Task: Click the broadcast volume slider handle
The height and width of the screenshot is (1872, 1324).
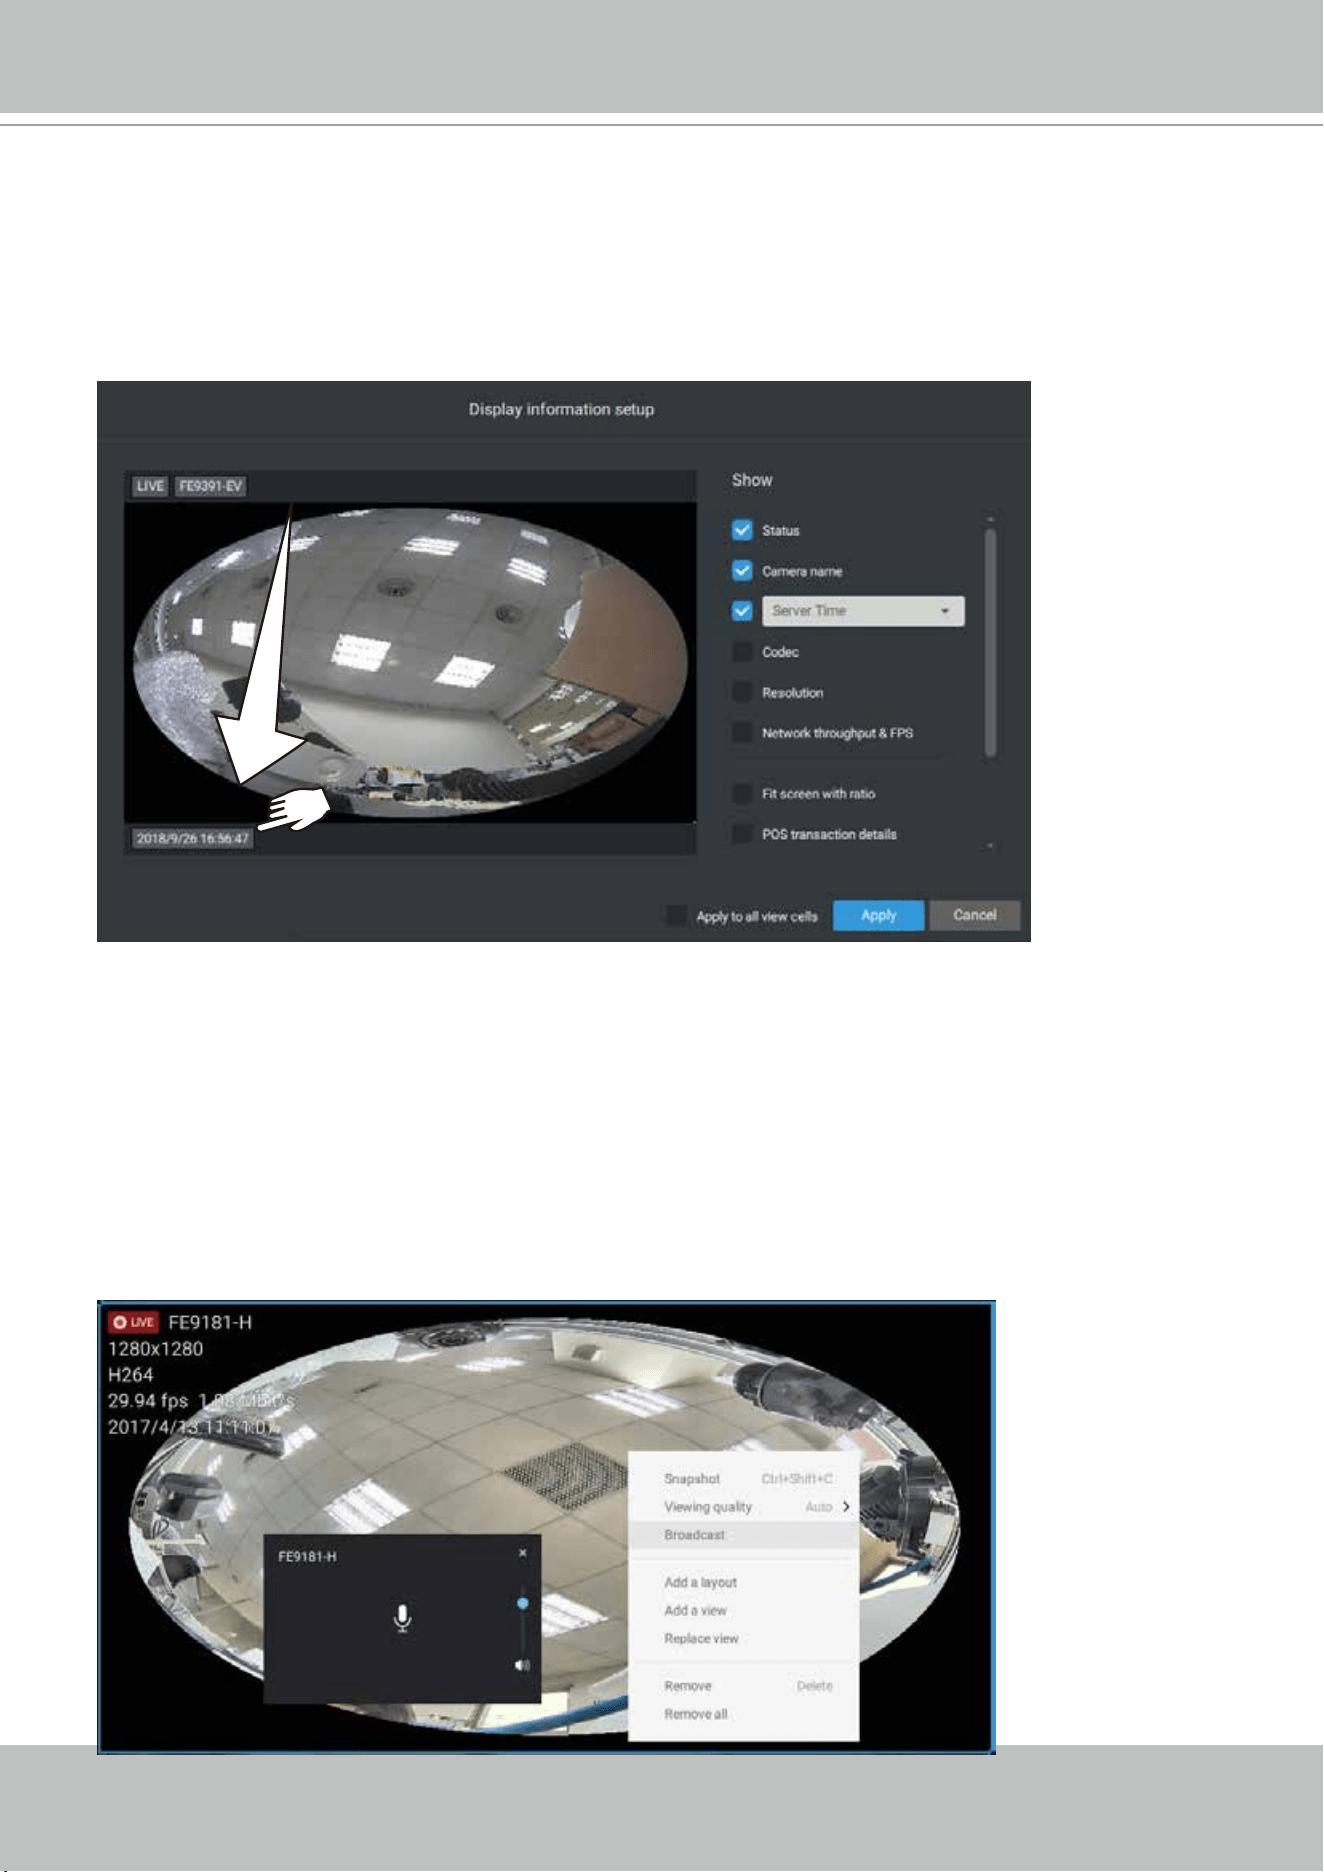Action: tap(523, 1603)
